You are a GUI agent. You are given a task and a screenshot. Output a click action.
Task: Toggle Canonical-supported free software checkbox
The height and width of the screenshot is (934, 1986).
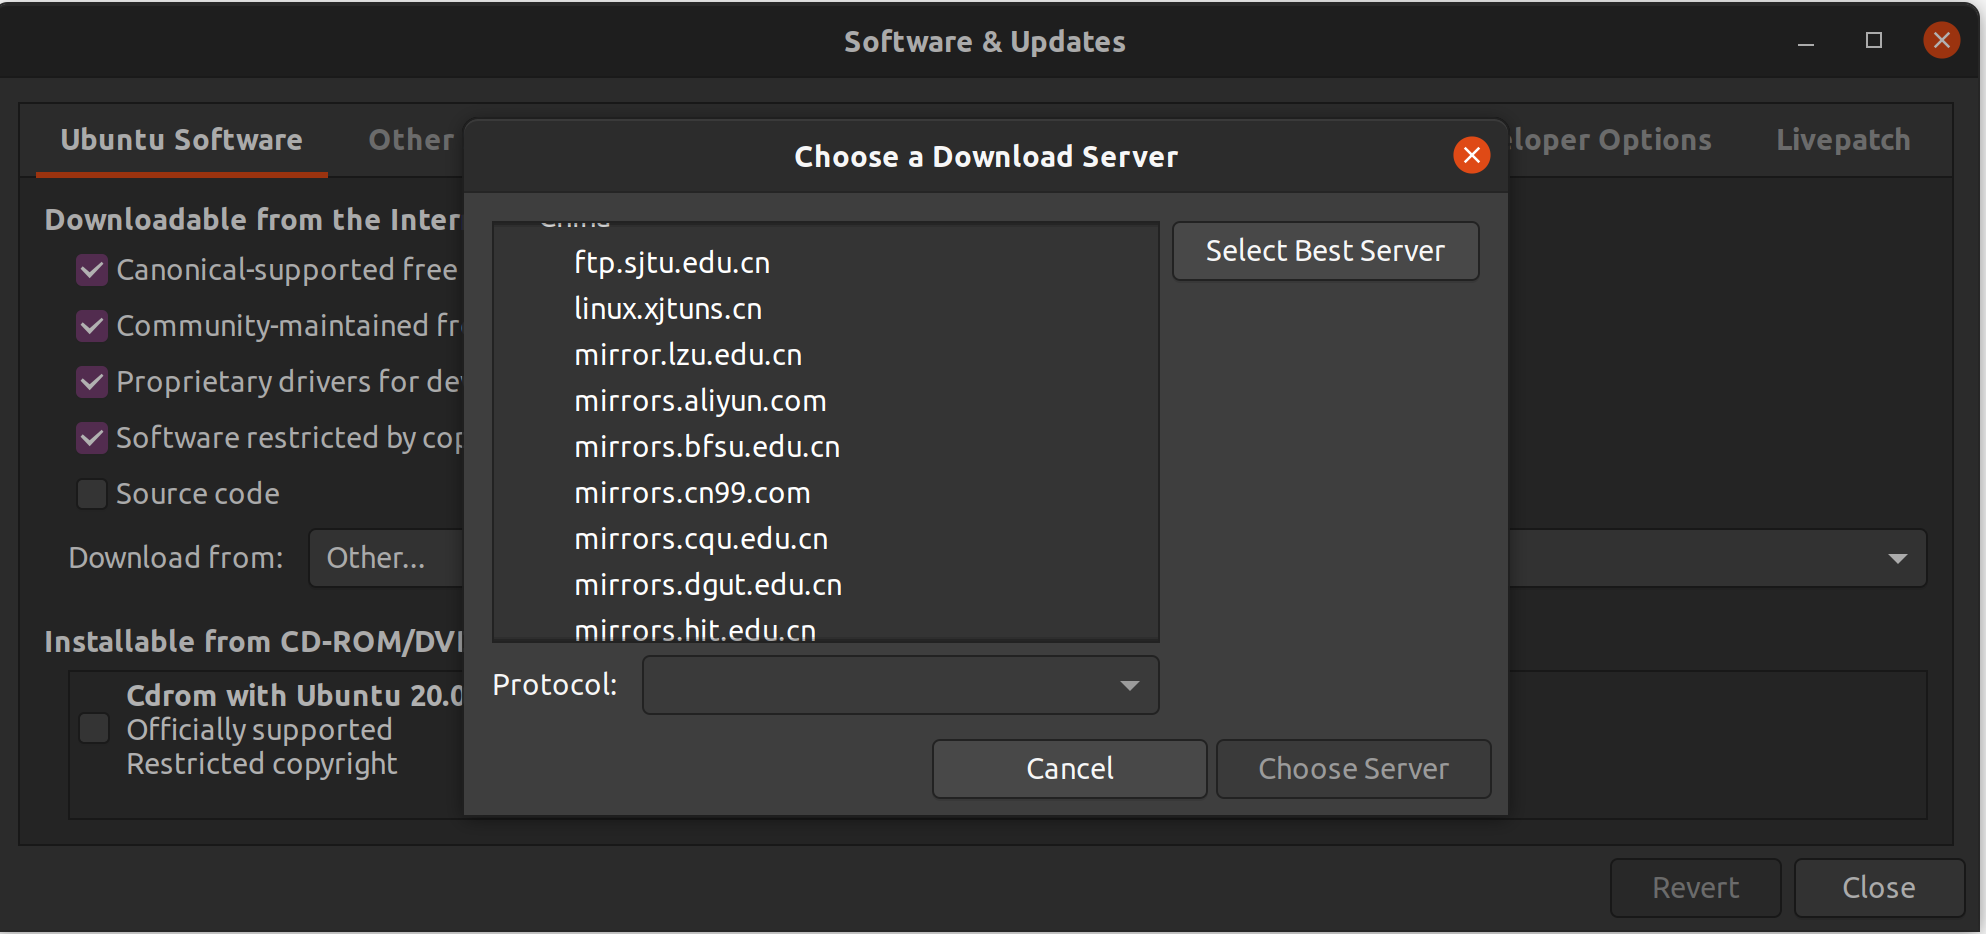92,270
